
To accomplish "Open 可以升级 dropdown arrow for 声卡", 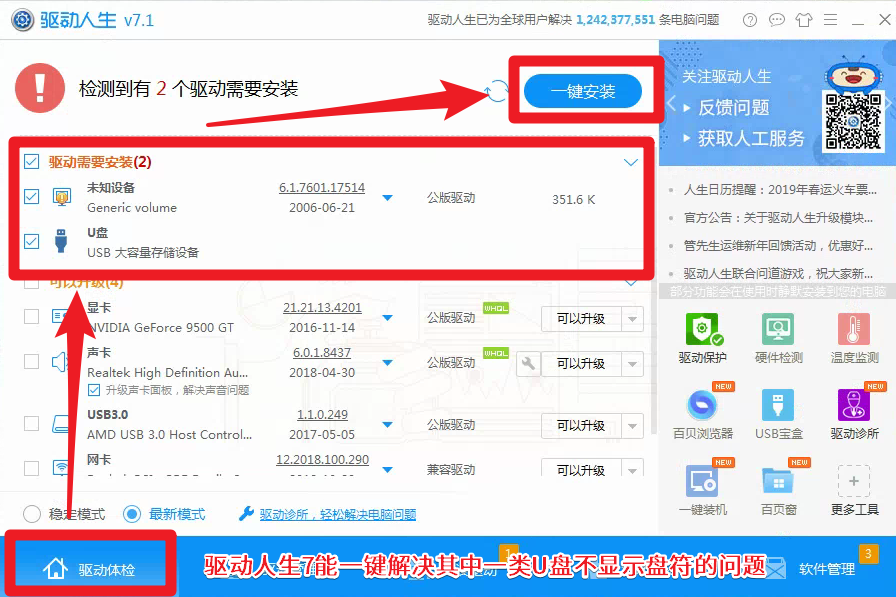I will (x=632, y=364).
